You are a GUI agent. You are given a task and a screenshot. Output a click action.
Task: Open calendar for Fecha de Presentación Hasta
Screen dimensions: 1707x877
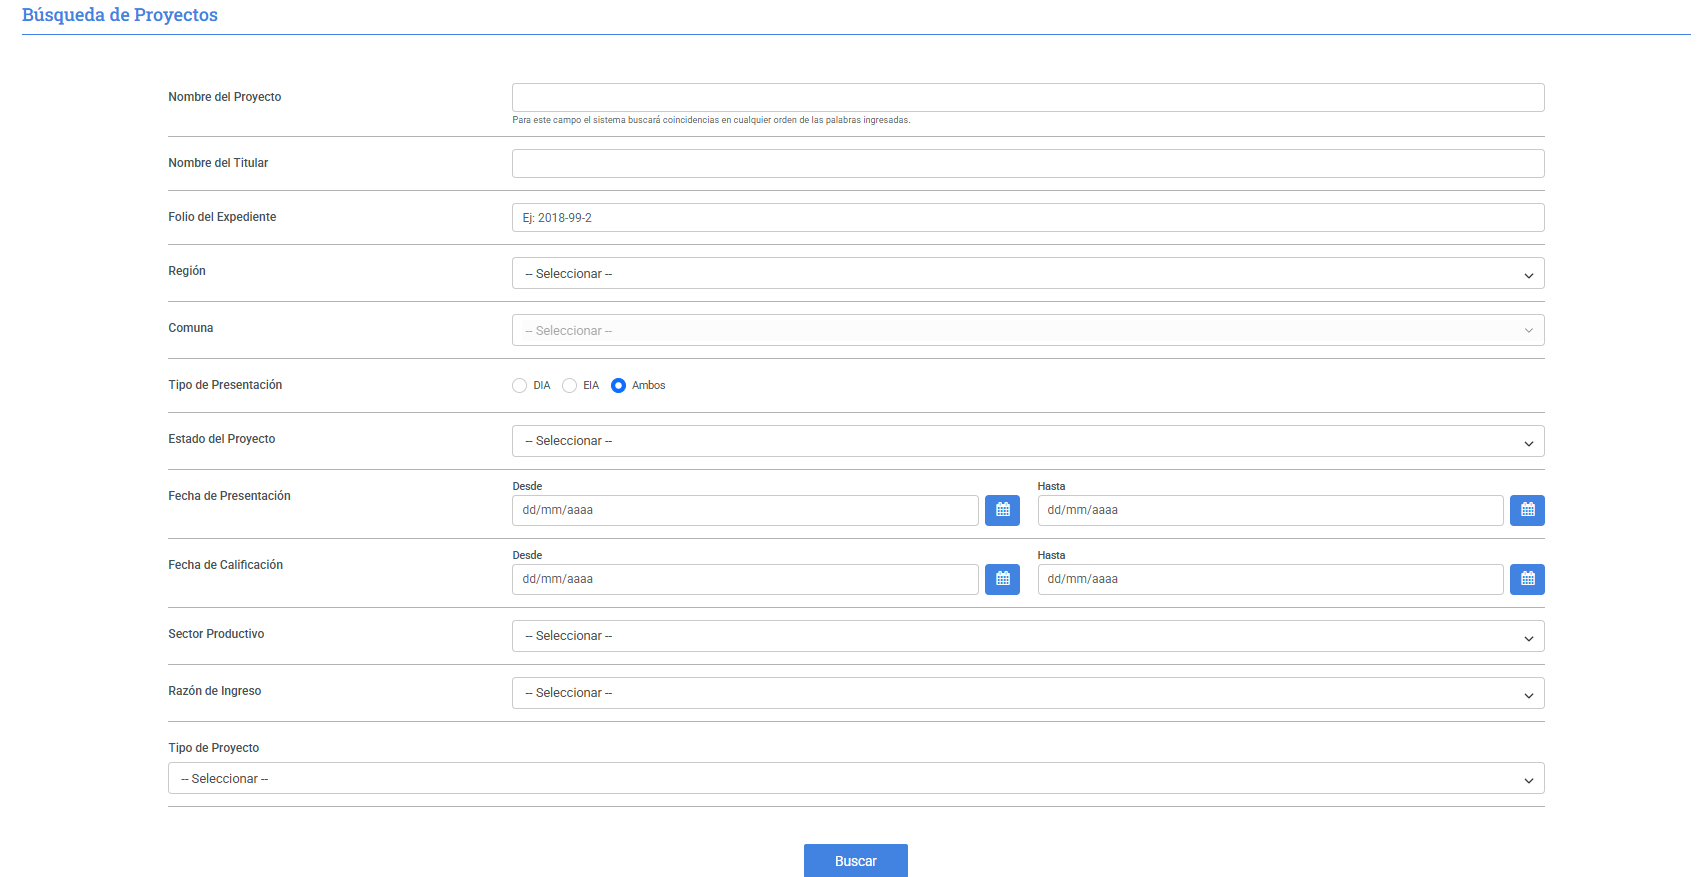click(x=1526, y=510)
